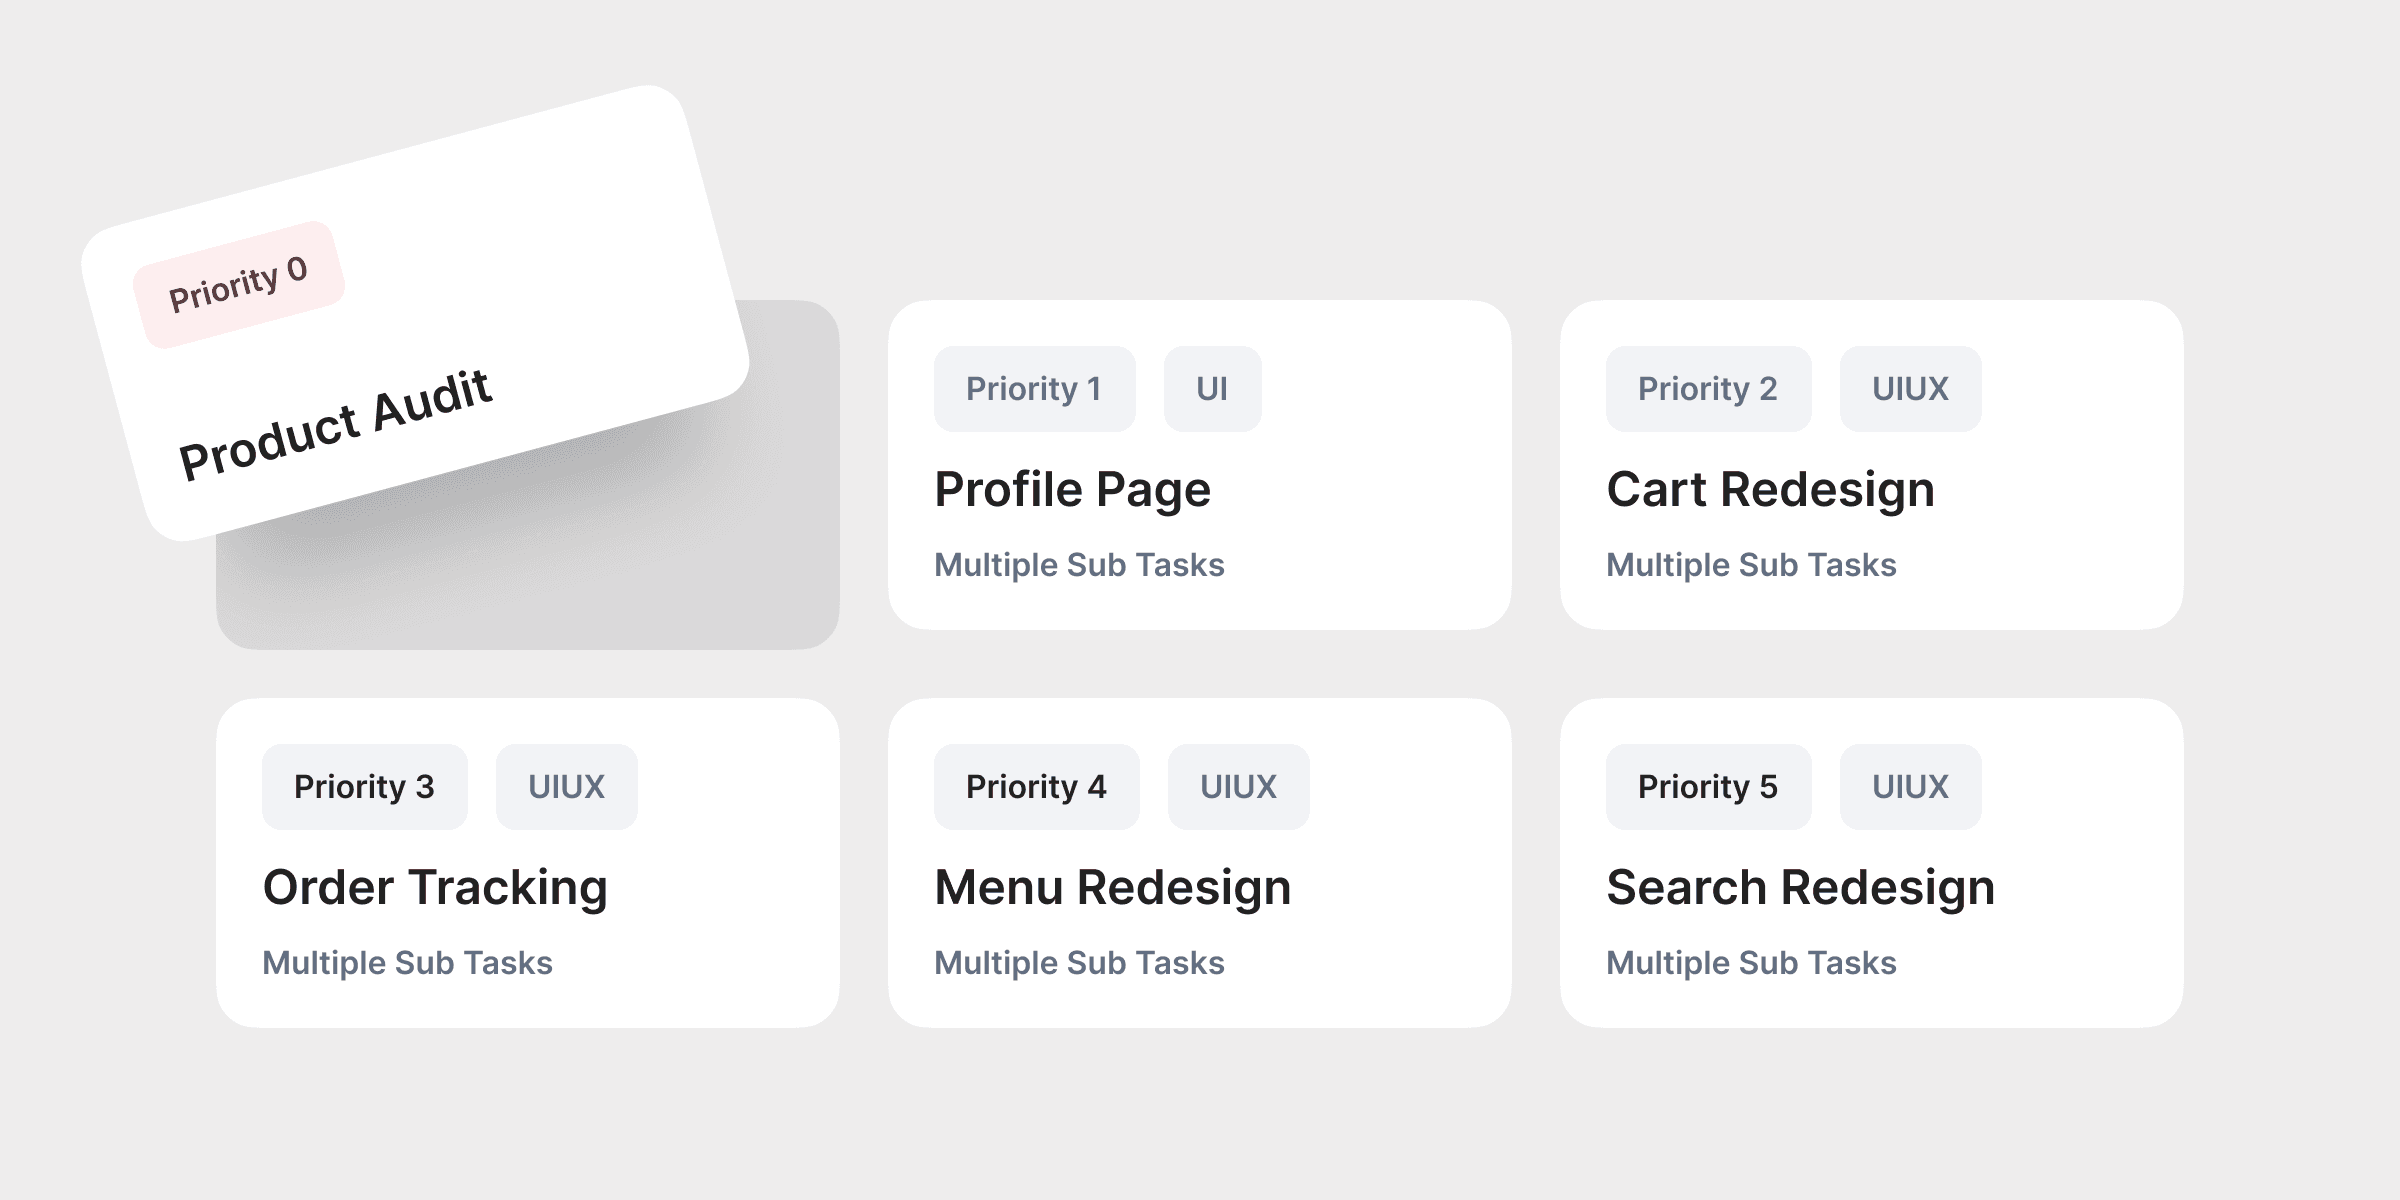This screenshot has height=1200, width=2400.
Task: Open the Profile Page title
Action: click(x=1072, y=490)
